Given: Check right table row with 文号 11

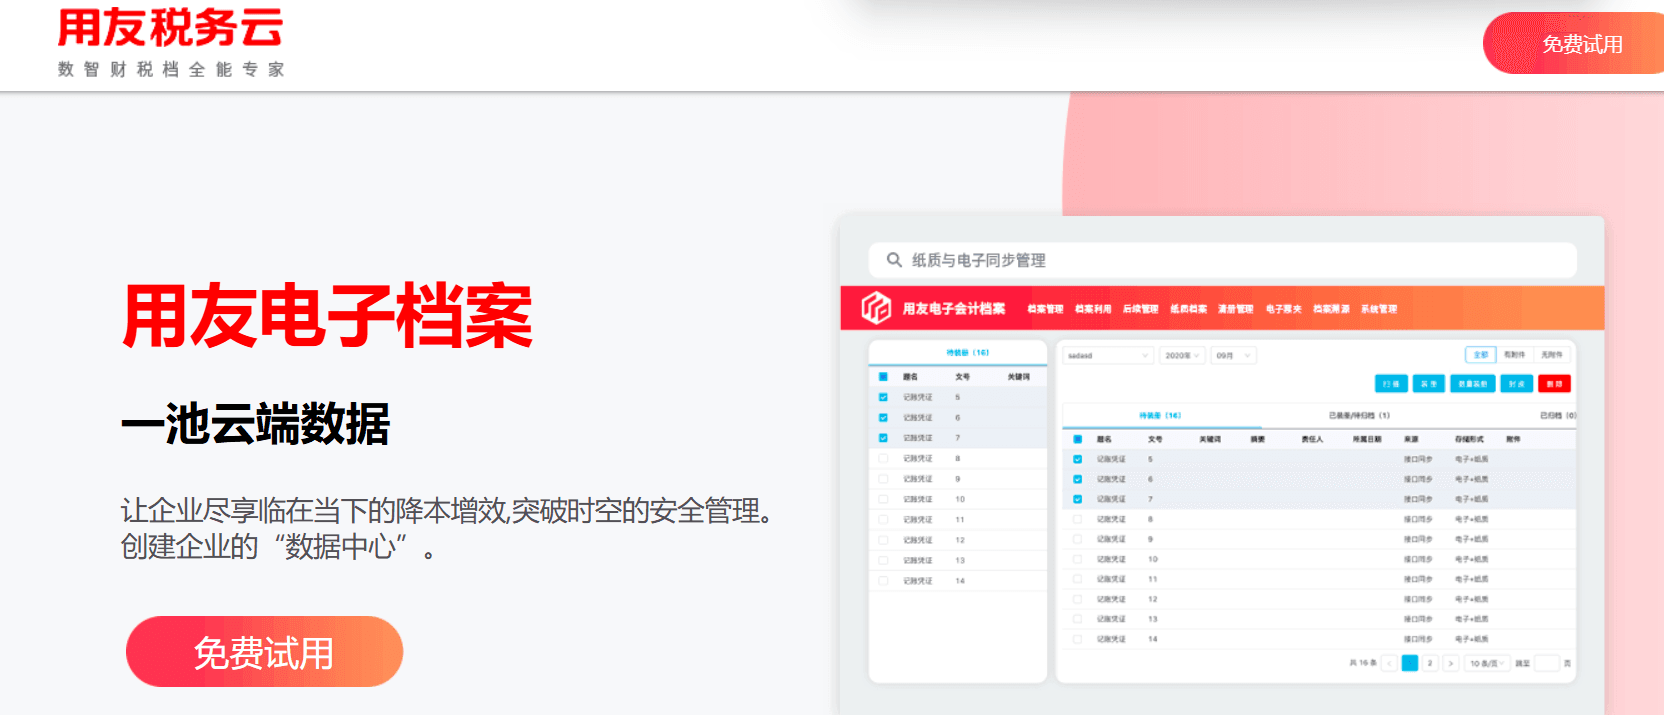Looking at the screenshot, I should (1077, 579).
